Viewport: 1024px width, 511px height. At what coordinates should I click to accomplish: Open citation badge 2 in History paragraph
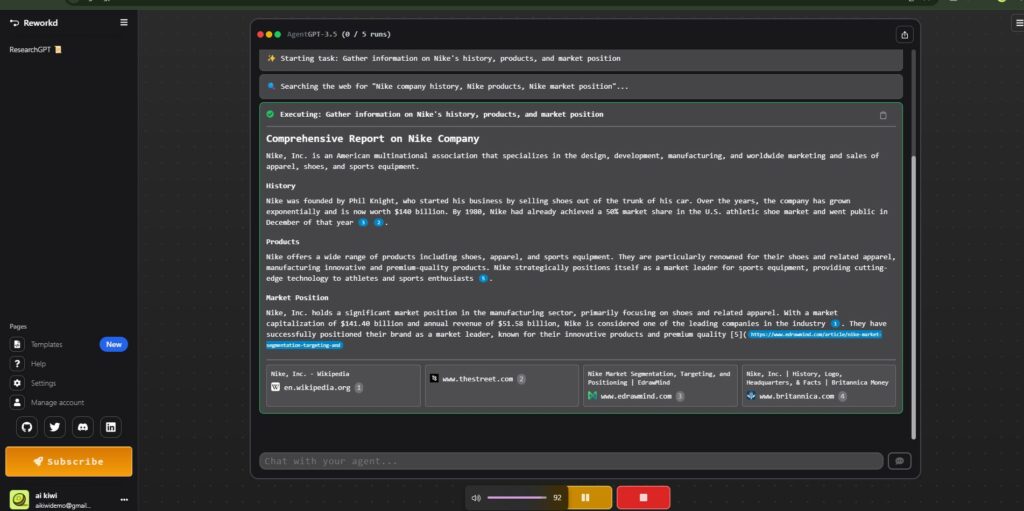[378, 223]
